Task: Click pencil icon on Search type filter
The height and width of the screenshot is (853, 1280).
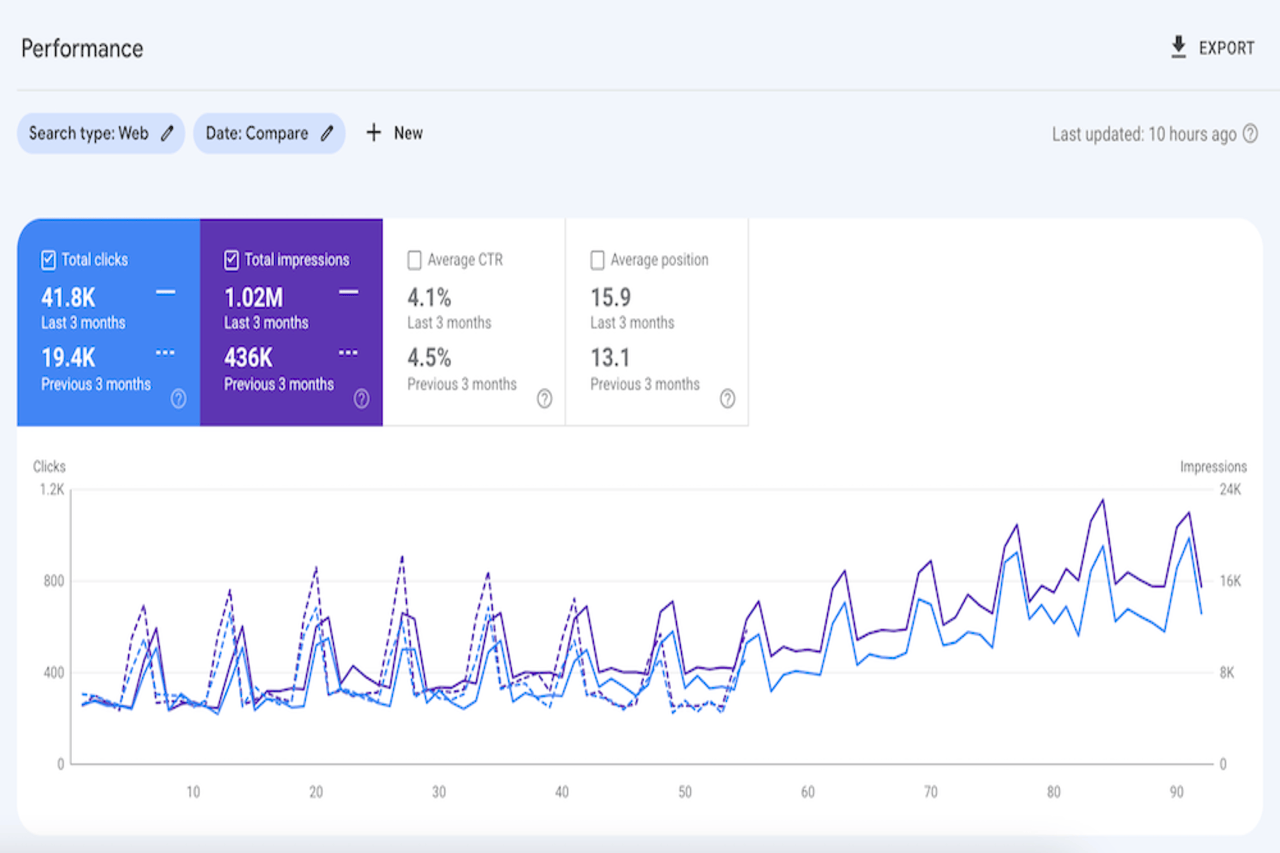Action: click(x=167, y=133)
